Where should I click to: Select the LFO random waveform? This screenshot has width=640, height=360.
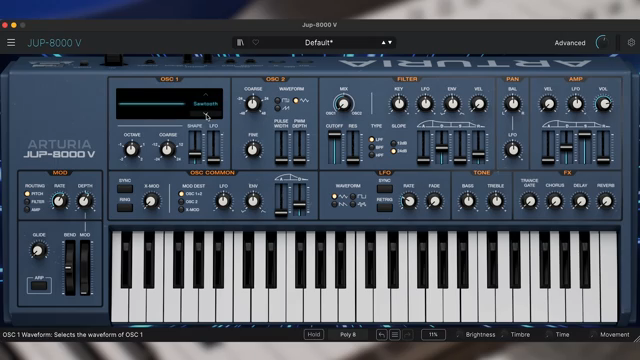(x=353, y=204)
